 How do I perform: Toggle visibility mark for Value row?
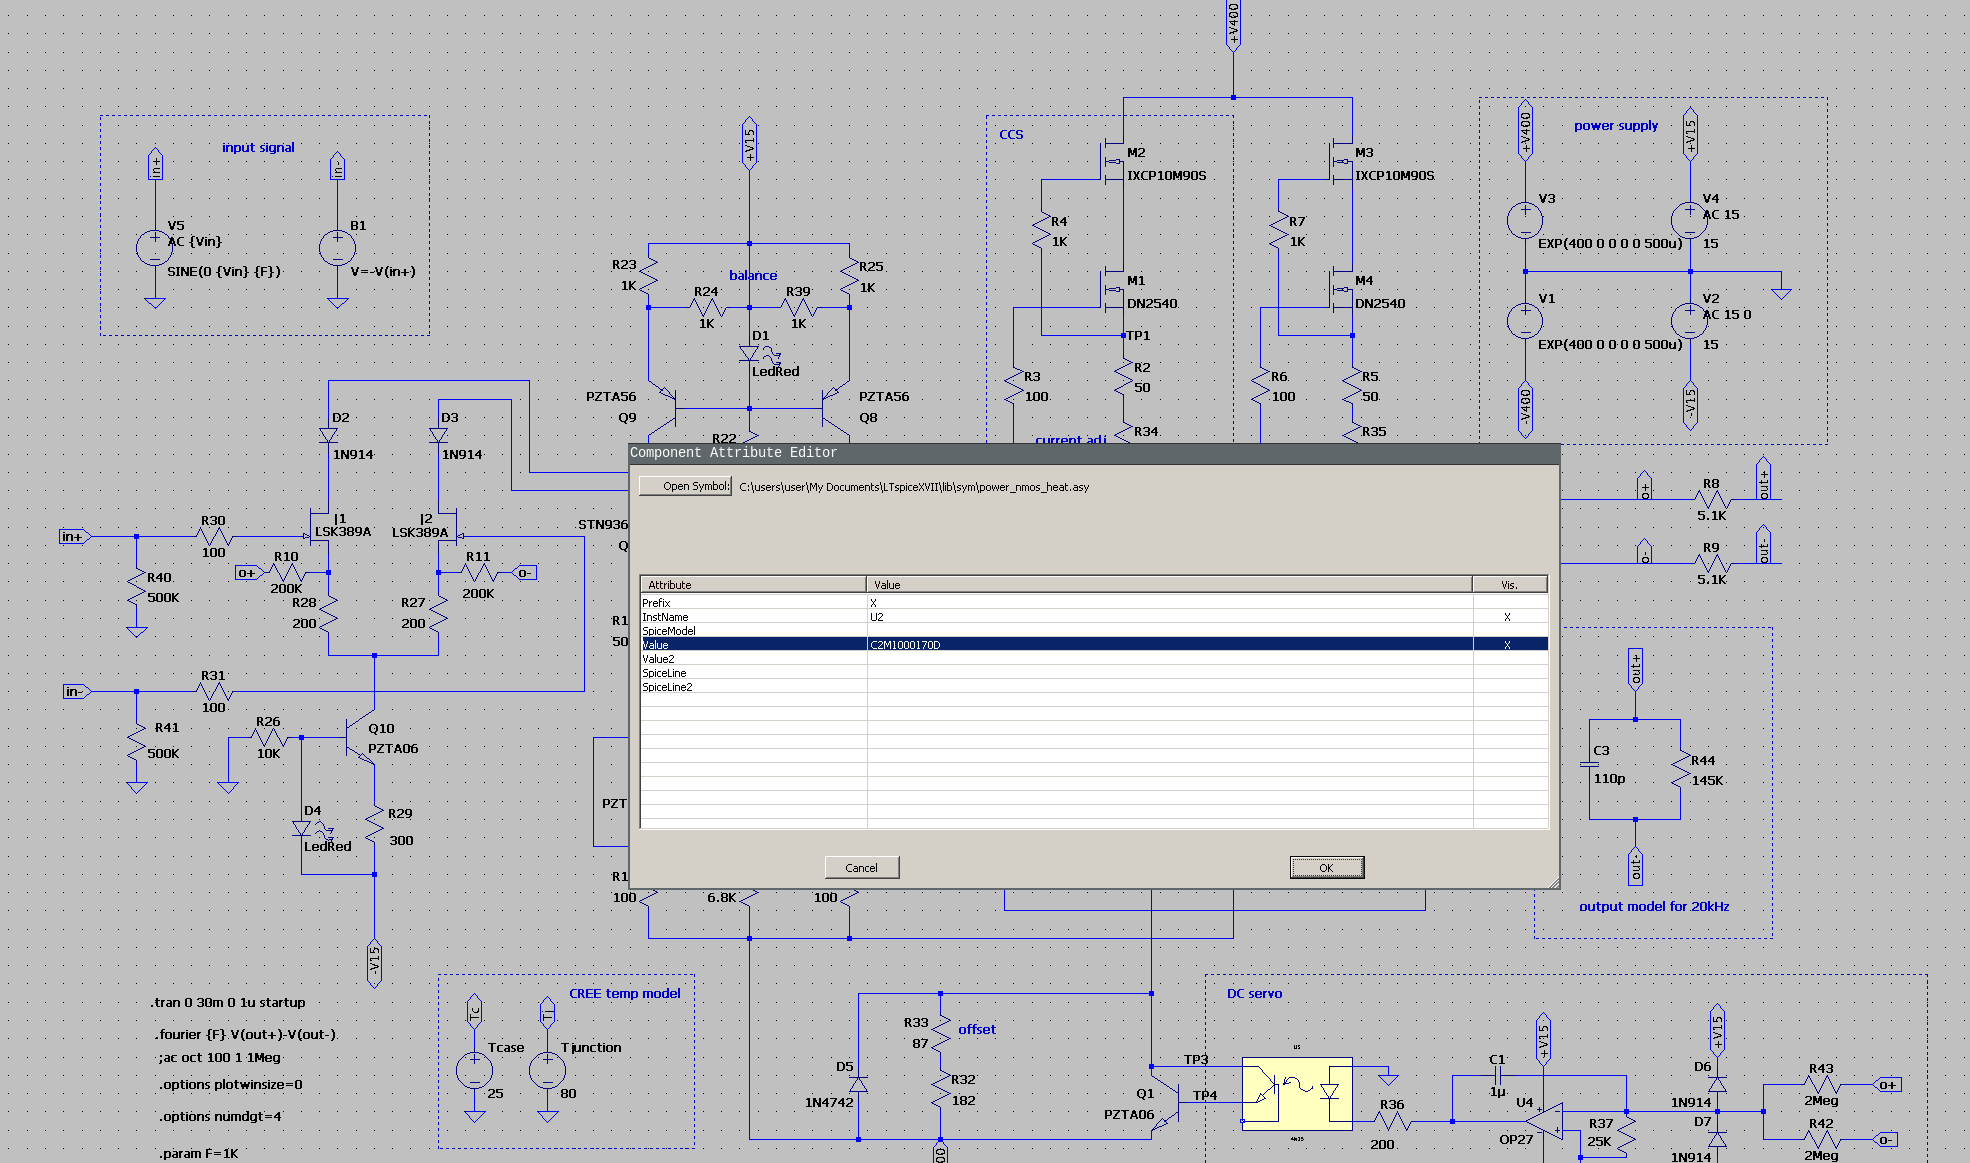click(x=1508, y=645)
